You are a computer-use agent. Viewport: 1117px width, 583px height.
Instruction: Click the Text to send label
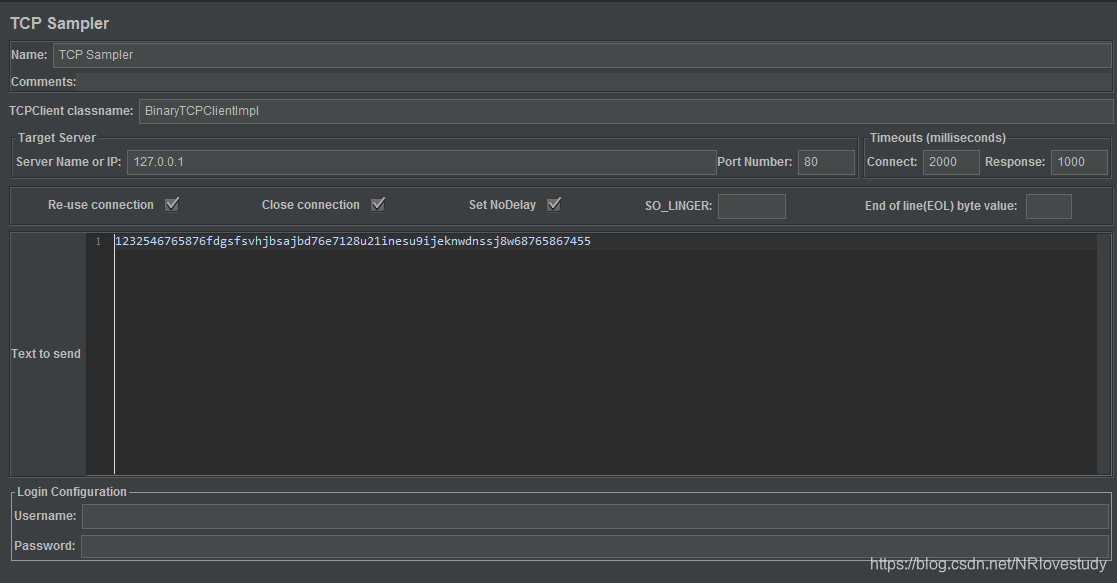coord(46,354)
